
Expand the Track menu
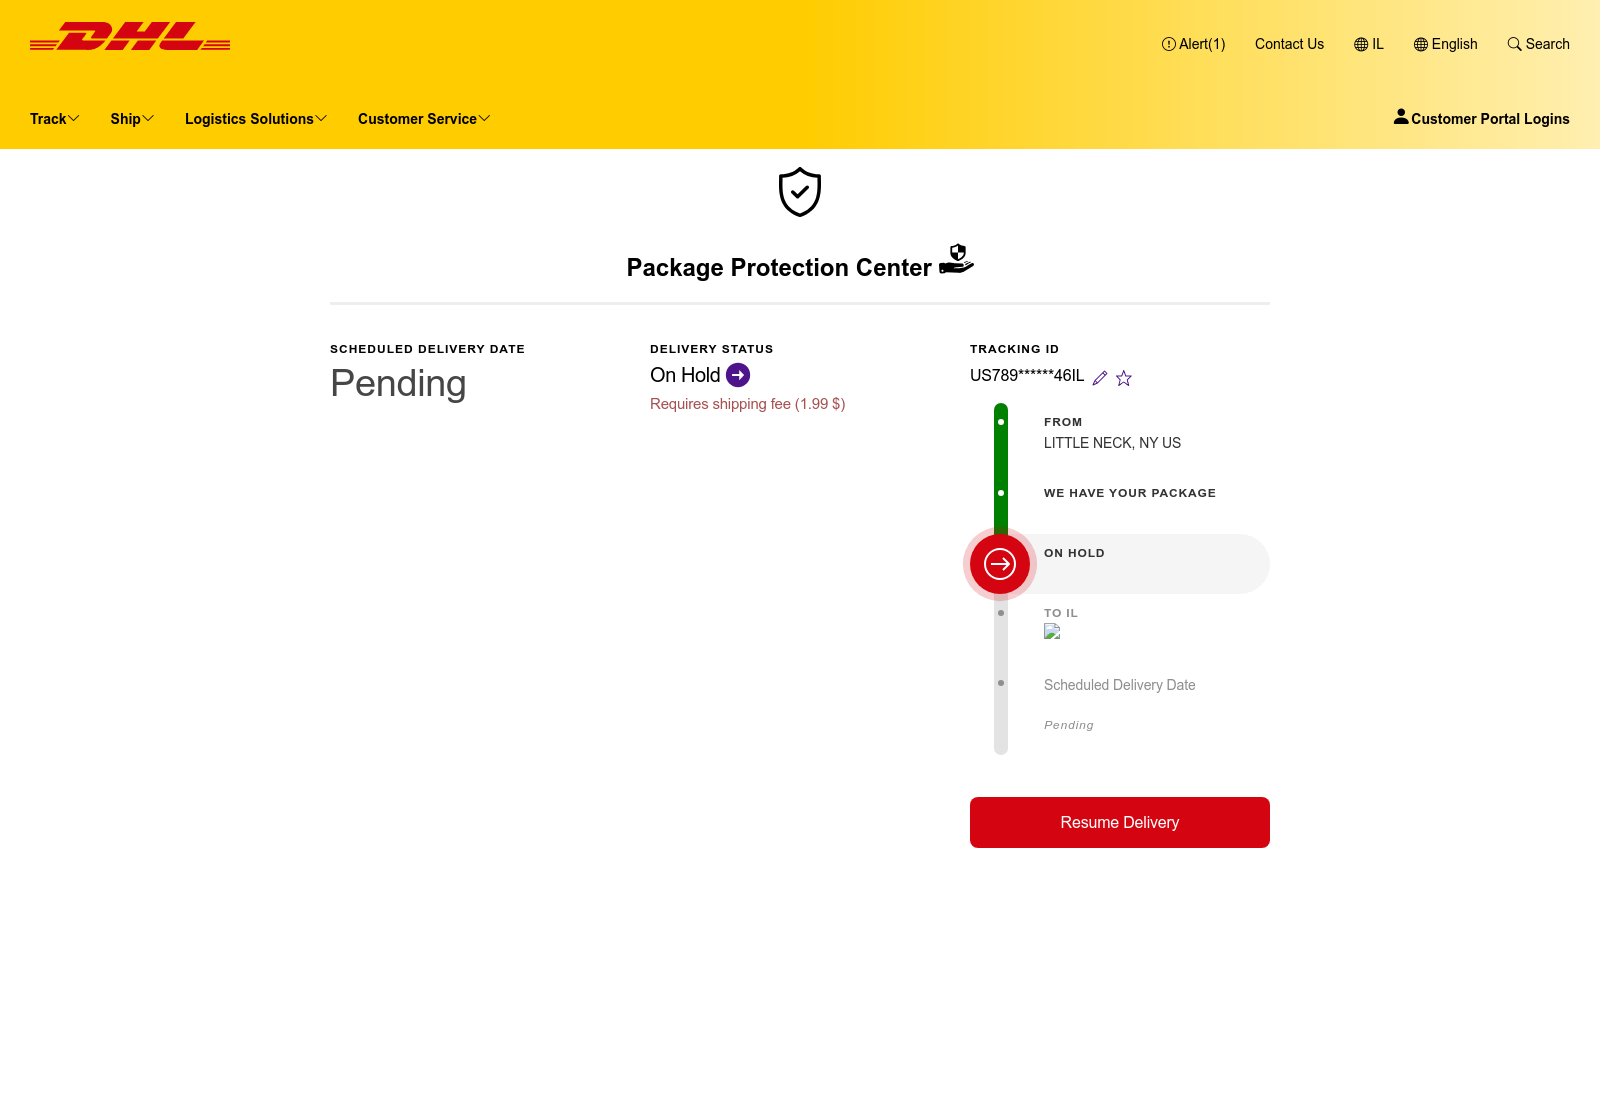54,119
